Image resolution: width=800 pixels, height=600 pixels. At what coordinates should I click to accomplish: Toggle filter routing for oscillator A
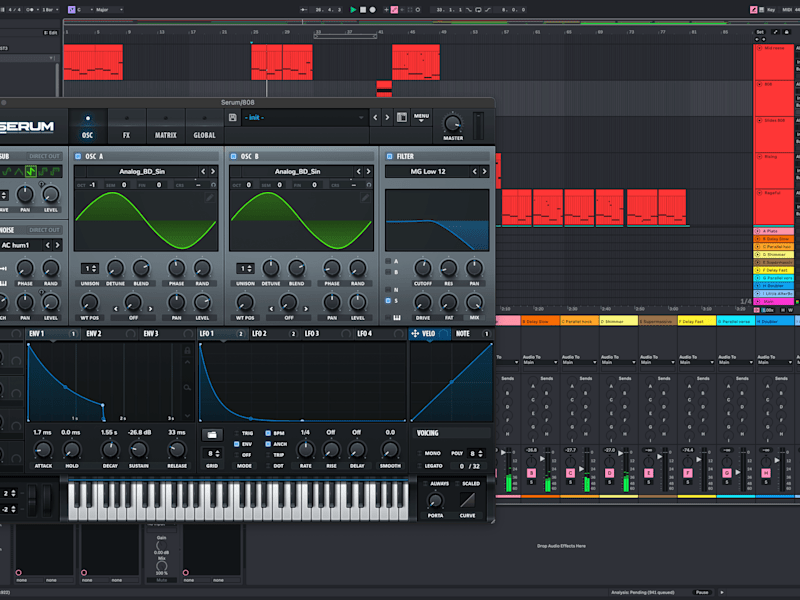click(x=388, y=261)
